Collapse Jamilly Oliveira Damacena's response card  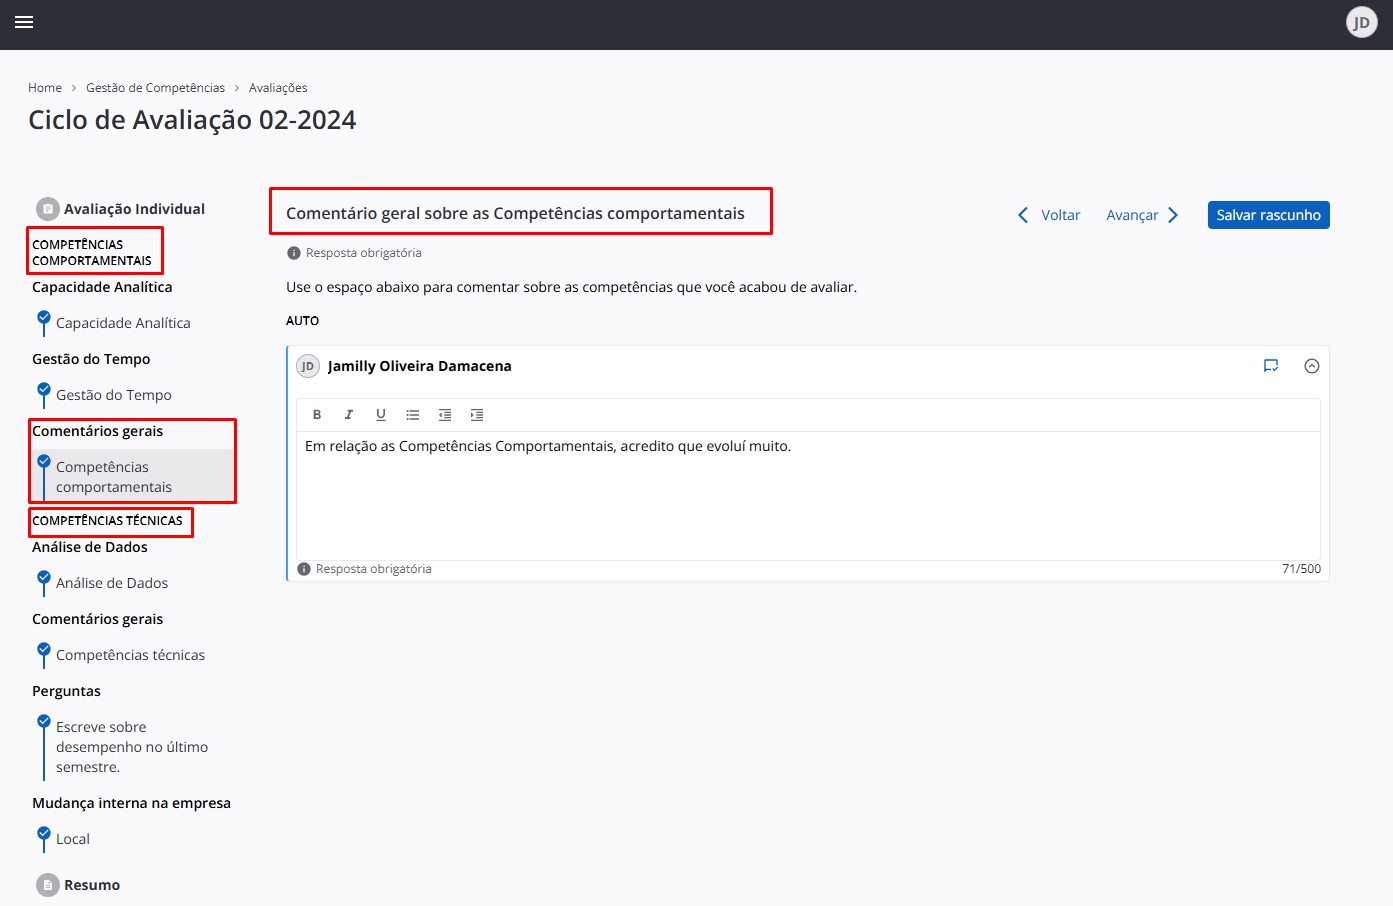pyautogui.click(x=1312, y=366)
